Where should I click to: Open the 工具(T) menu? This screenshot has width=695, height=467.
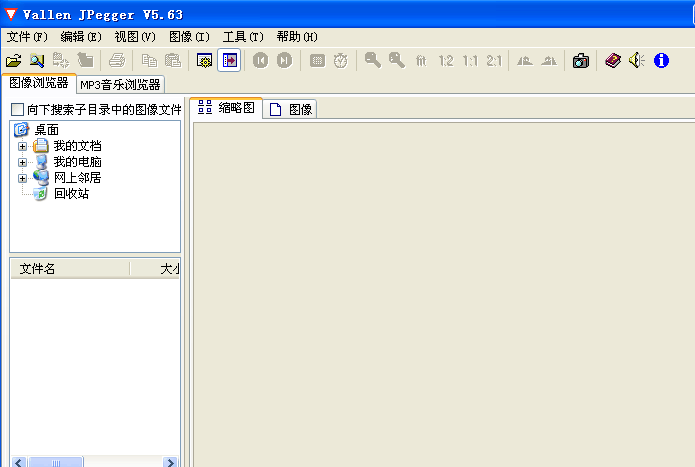242,37
